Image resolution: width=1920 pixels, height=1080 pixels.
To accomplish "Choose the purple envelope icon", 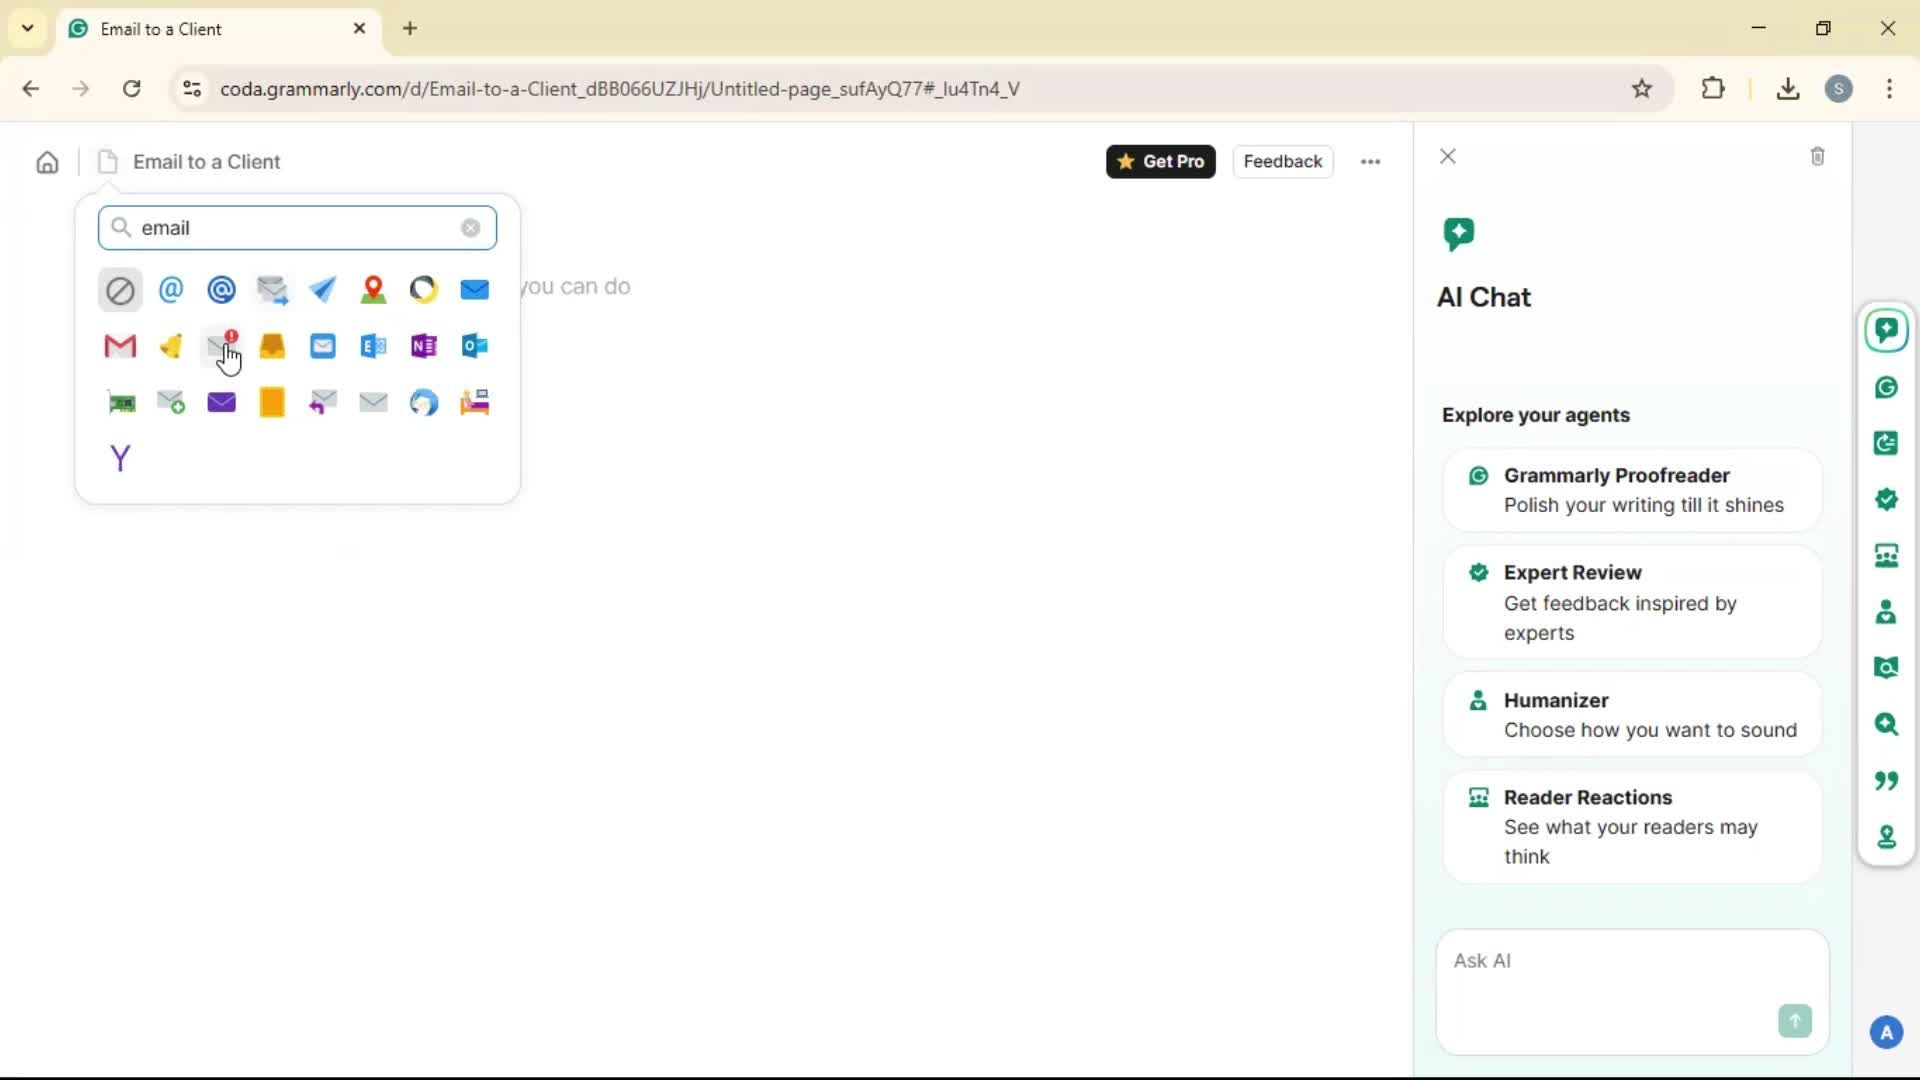I will (x=221, y=402).
